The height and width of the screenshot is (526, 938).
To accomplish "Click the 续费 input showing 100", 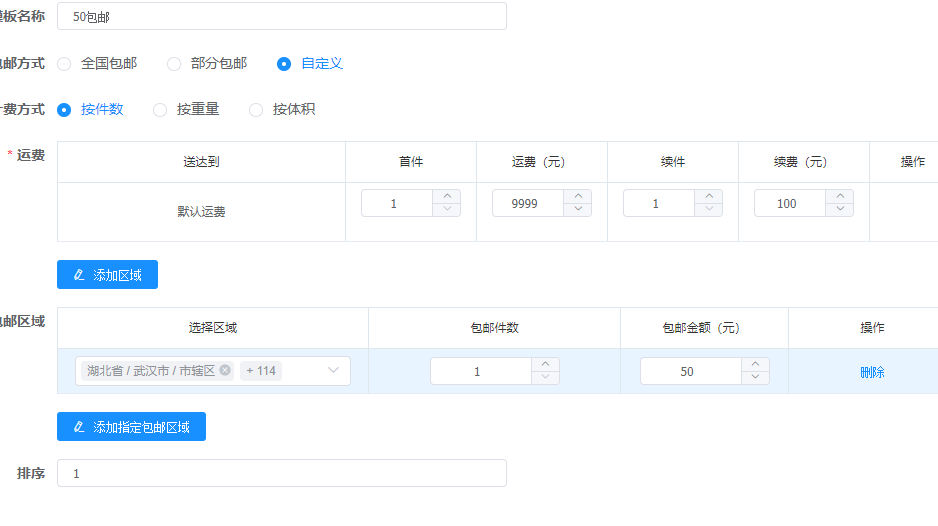I will (790, 203).
